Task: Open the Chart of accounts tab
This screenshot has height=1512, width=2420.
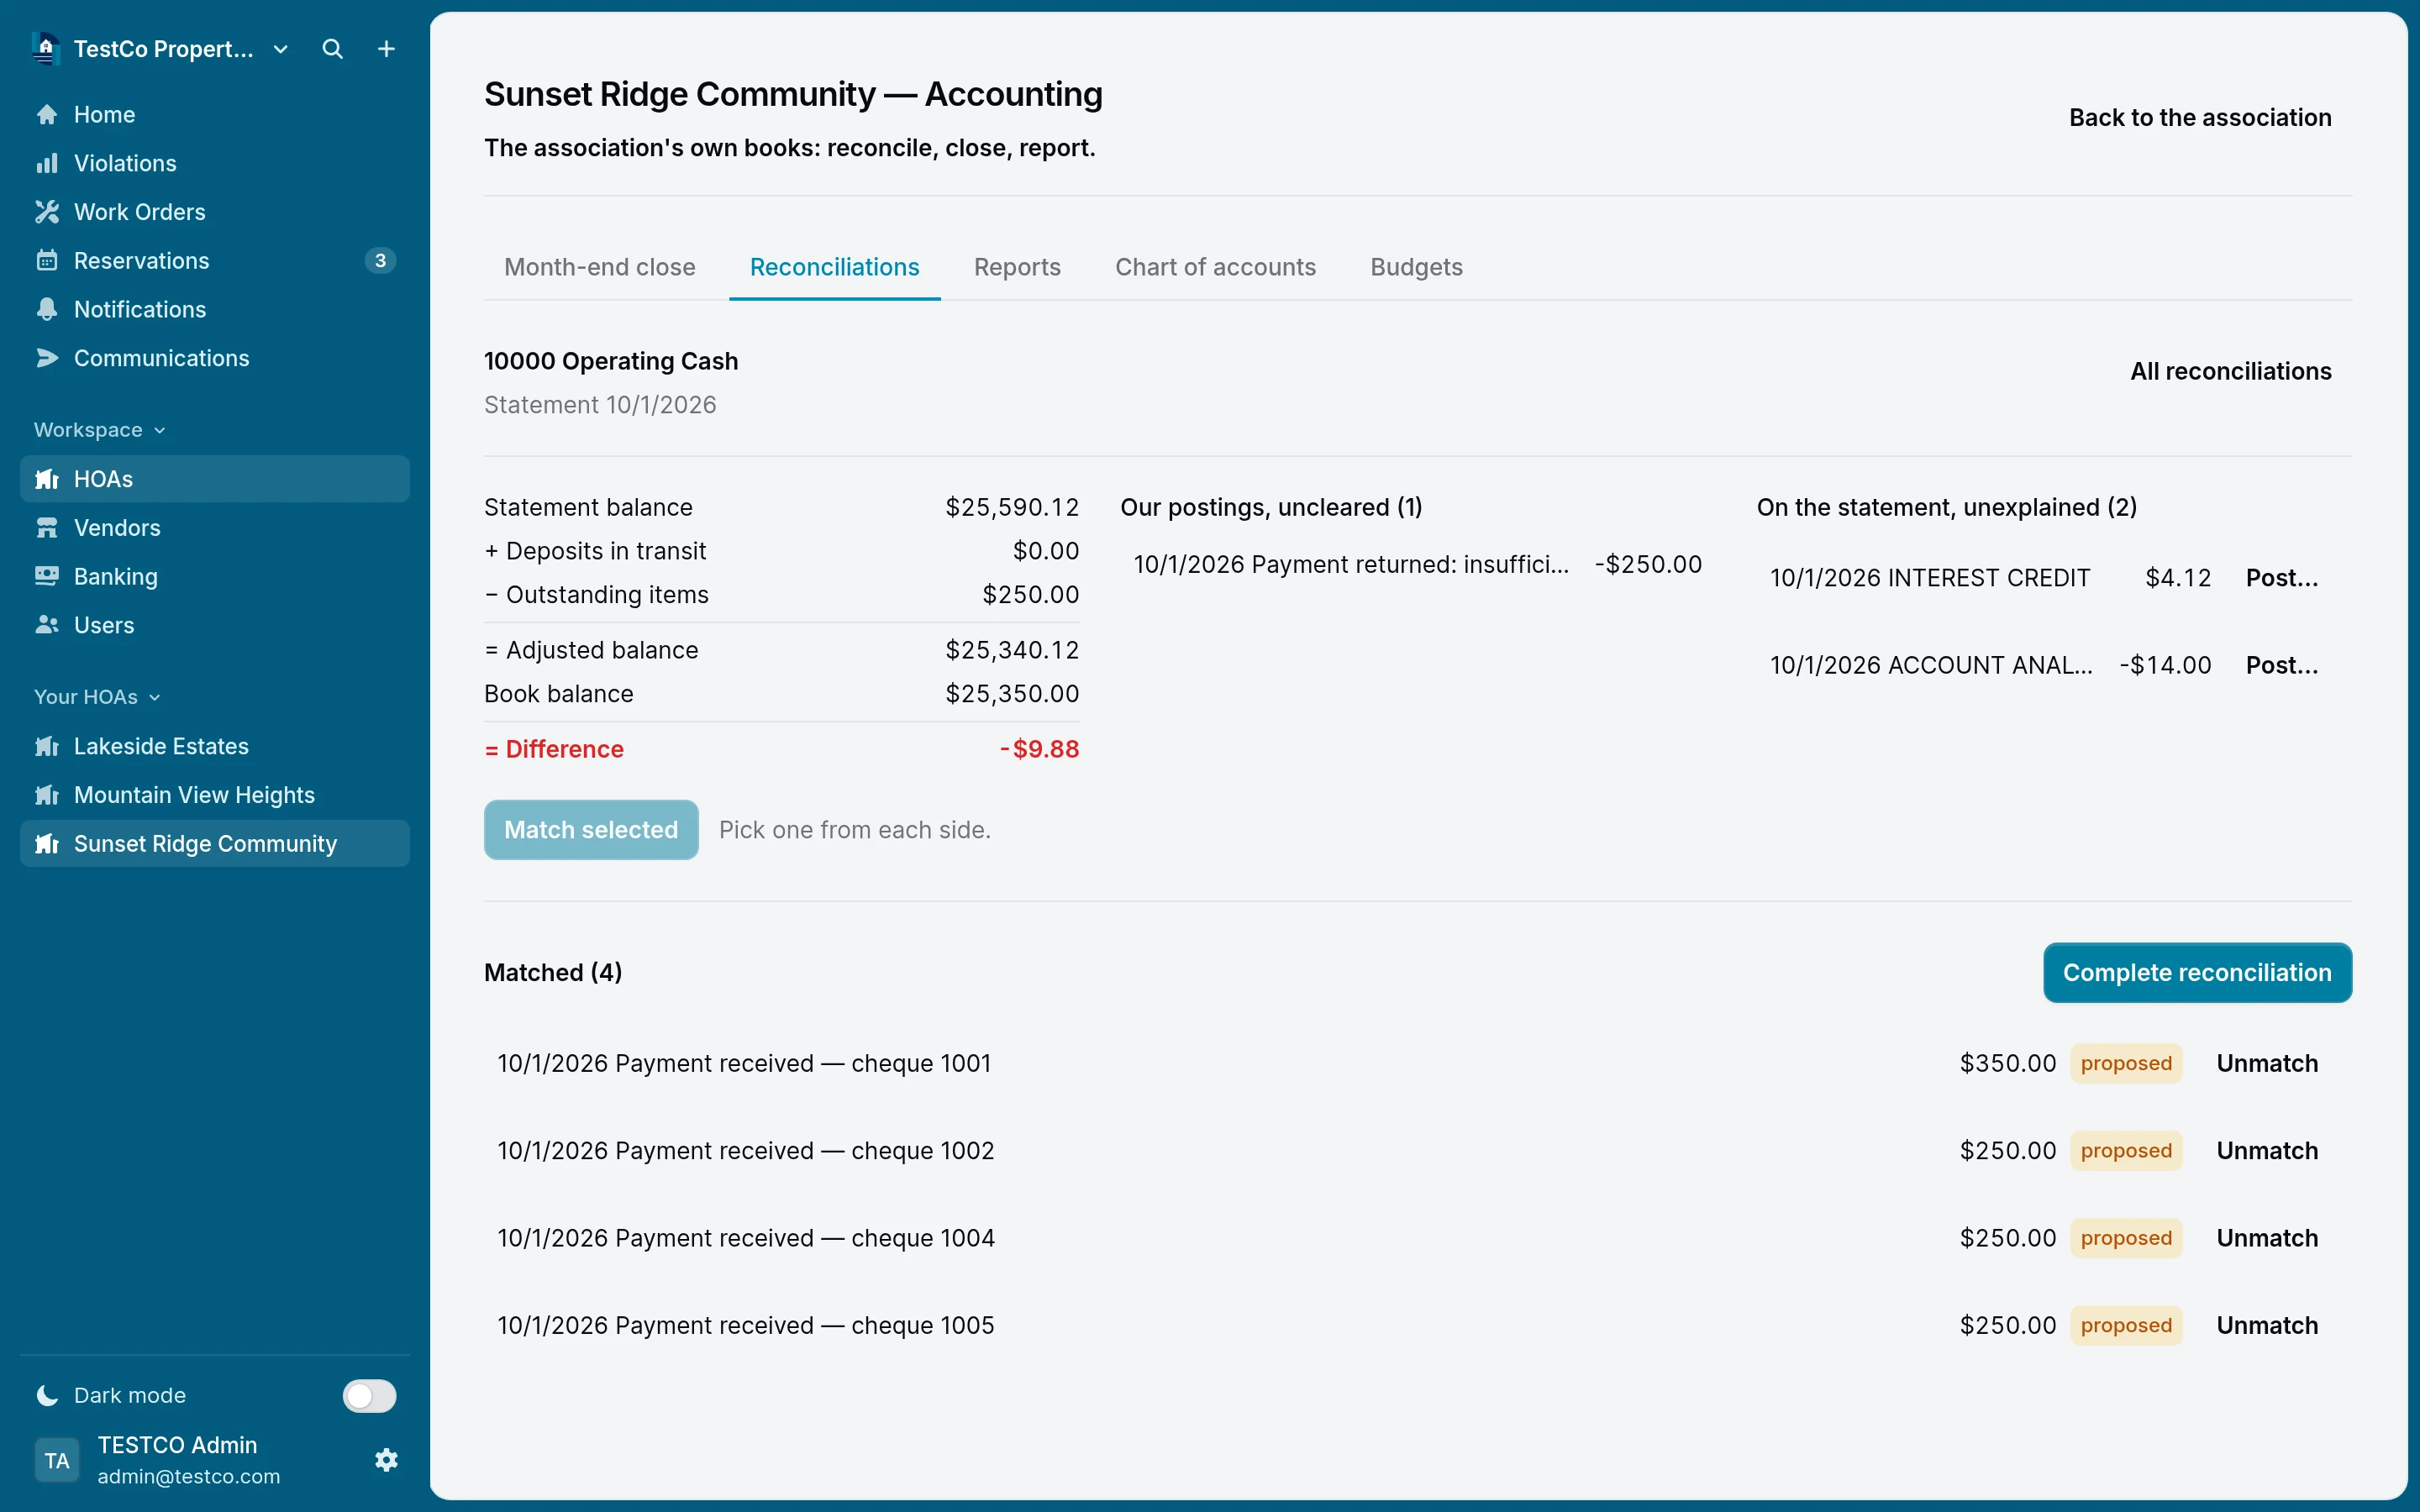Action: pos(1215,267)
